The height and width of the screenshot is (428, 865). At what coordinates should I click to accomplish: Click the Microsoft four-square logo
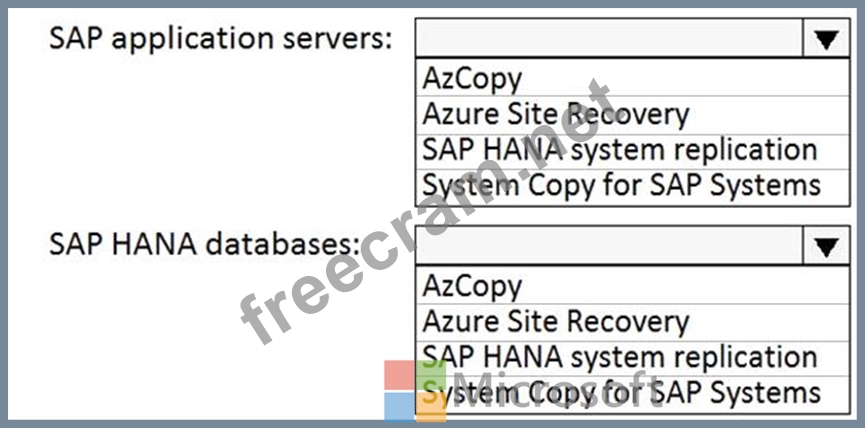[x=416, y=390]
